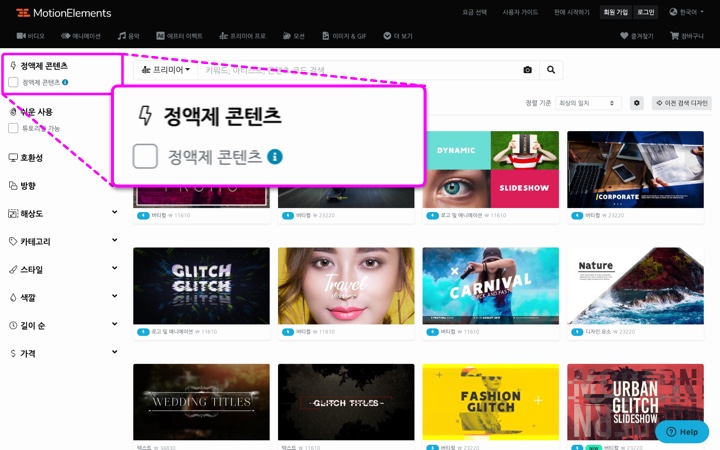Viewport: 720px width, 450px height.
Task: Open the 요금 선택 menu link
Action: click(x=474, y=12)
